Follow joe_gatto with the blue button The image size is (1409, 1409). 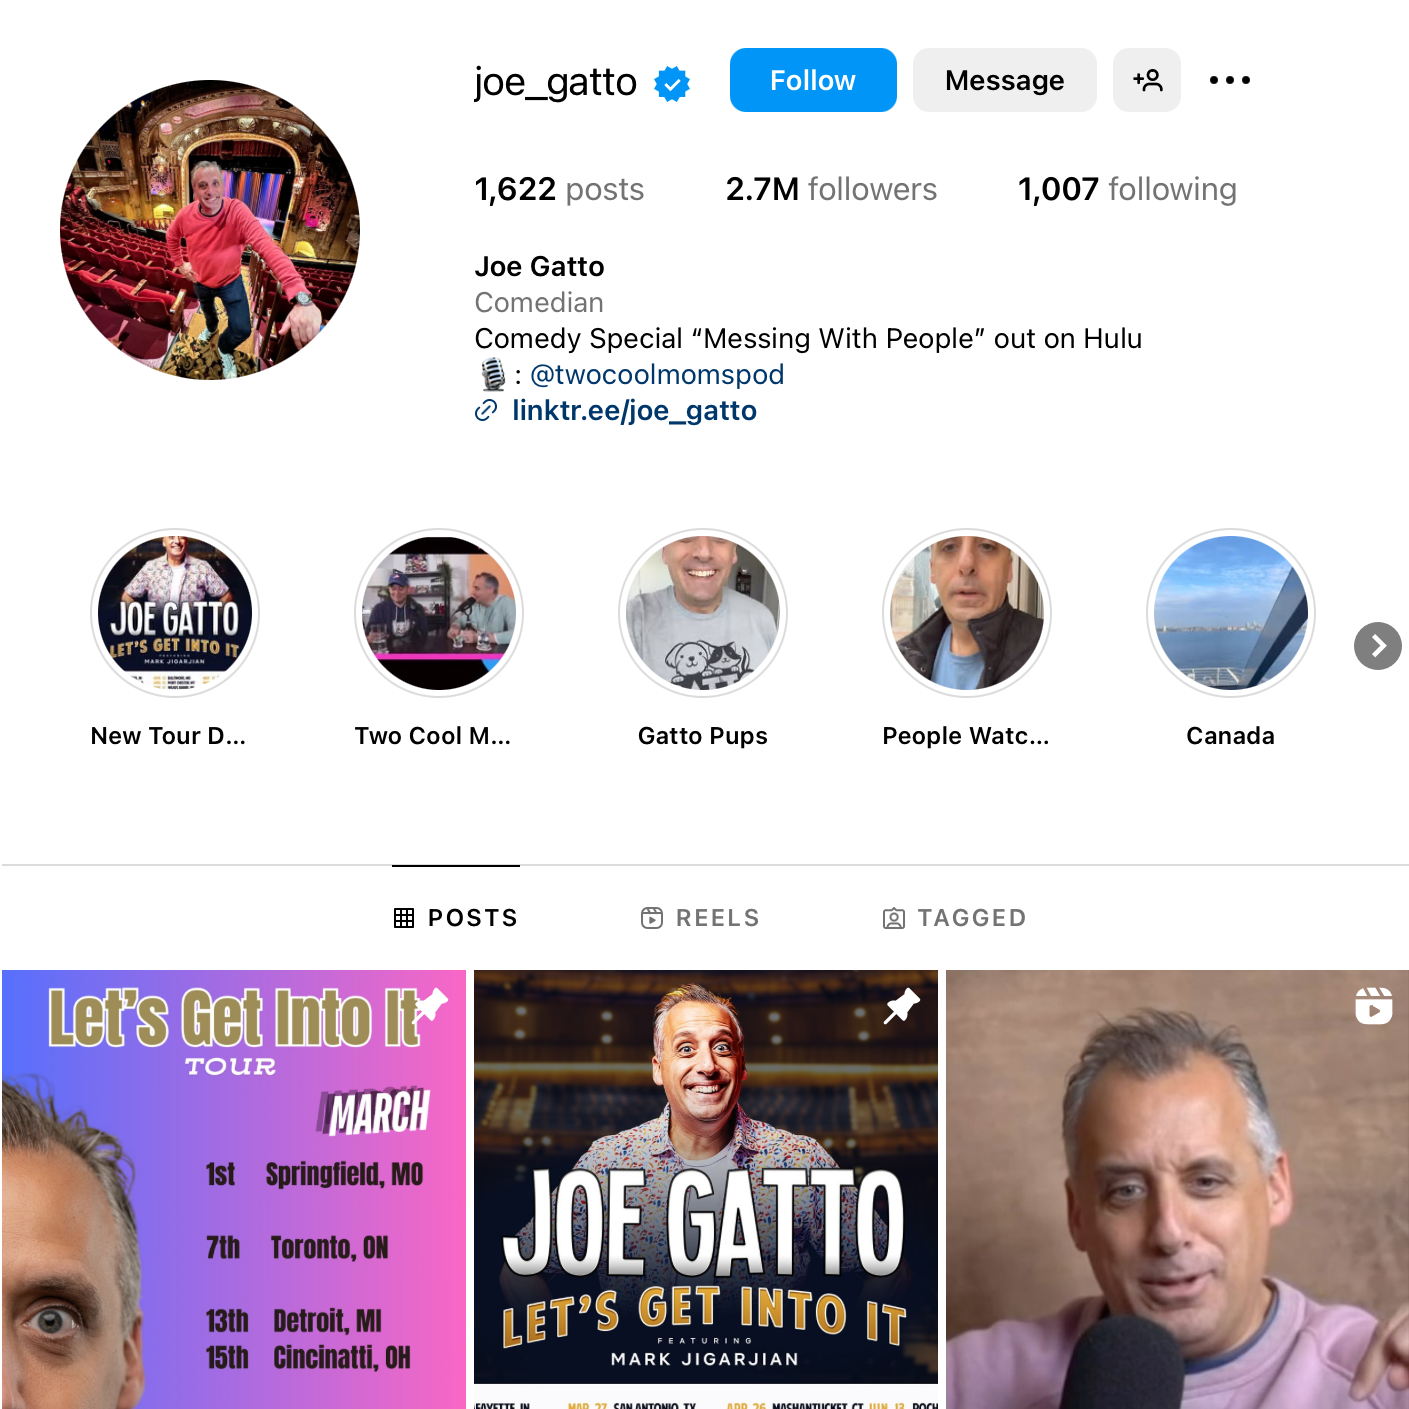point(813,80)
